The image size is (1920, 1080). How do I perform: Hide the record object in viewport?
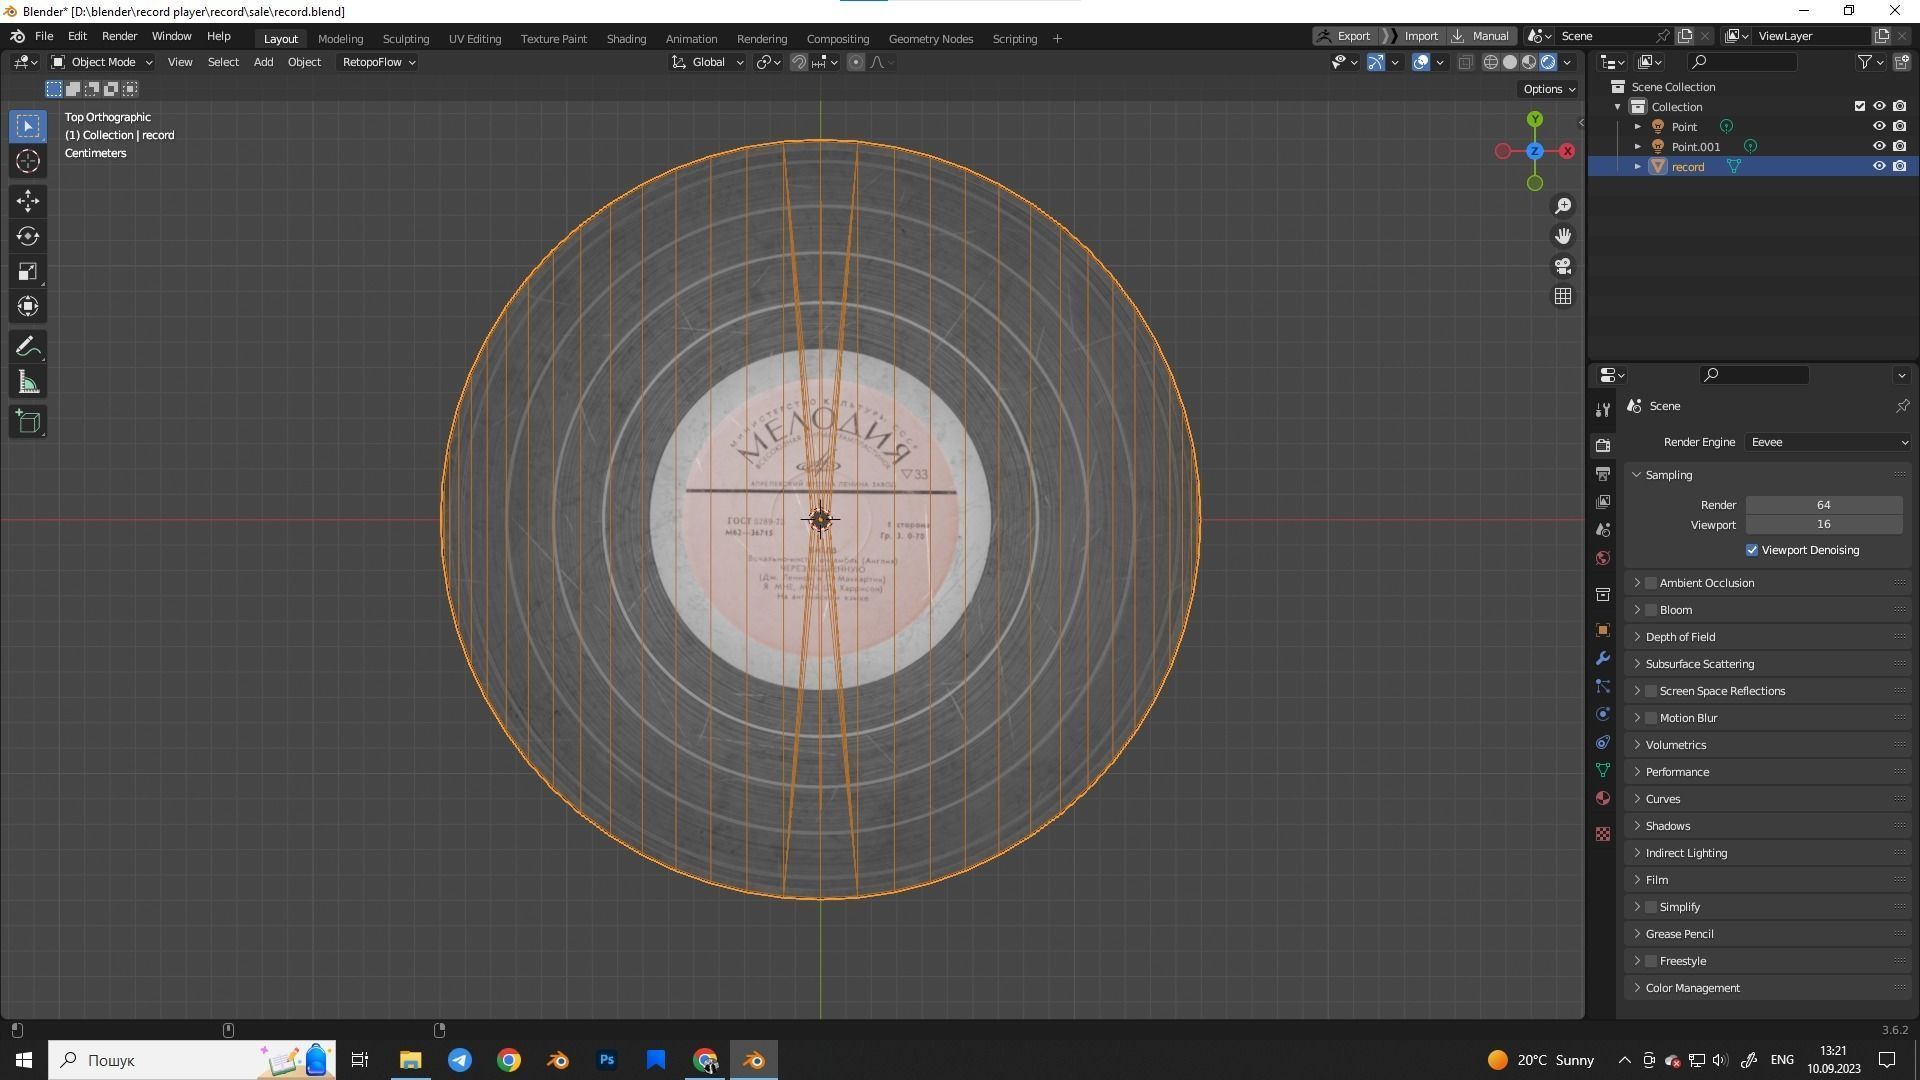coord(1879,166)
